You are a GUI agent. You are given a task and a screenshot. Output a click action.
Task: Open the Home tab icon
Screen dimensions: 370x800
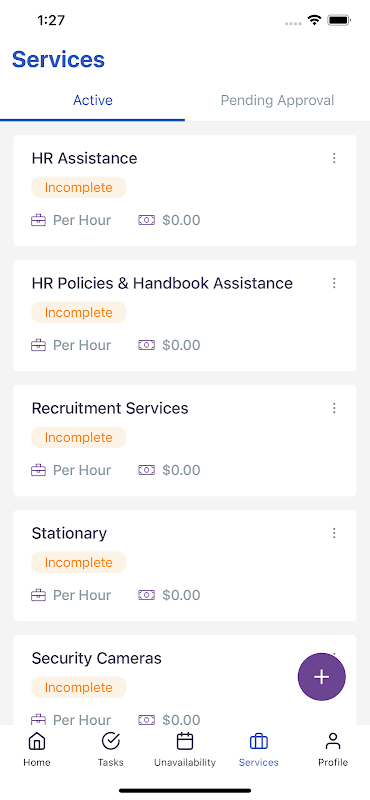click(36, 741)
